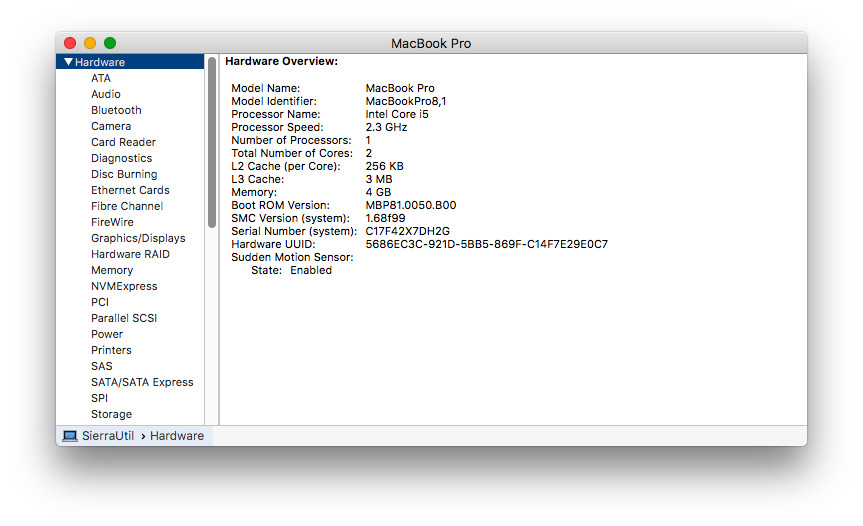Click the Memory value 4 GB

(x=378, y=192)
